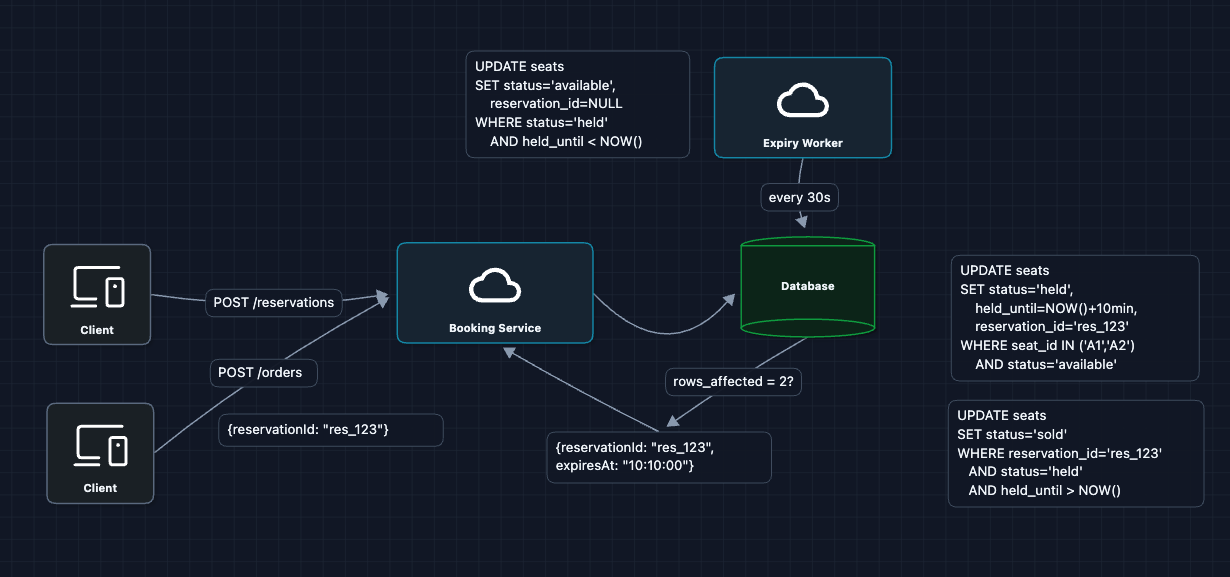Viewport: 1230px width, 577px height.
Task: Click the "Expiry Worker" text label
Action: [802, 143]
